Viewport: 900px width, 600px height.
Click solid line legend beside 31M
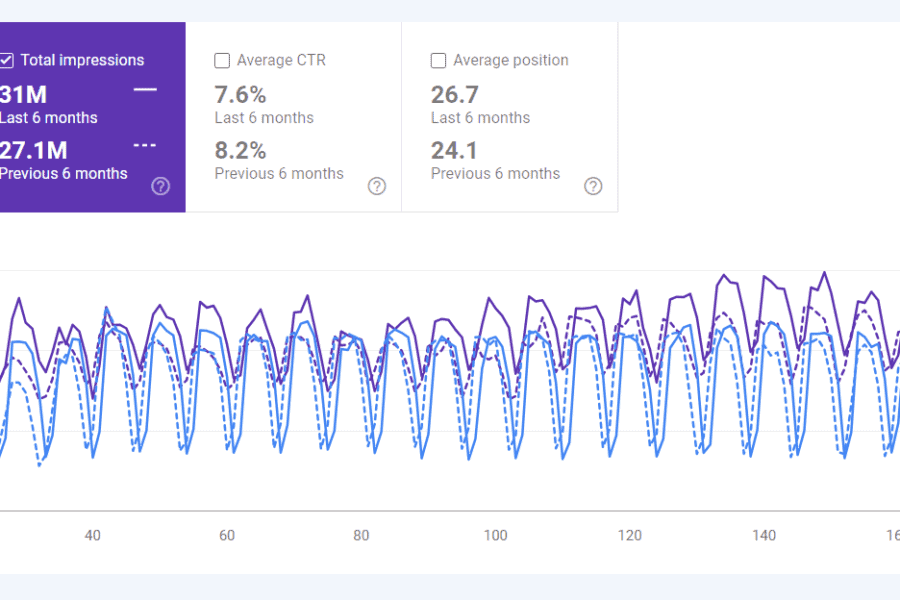[145, 90]
